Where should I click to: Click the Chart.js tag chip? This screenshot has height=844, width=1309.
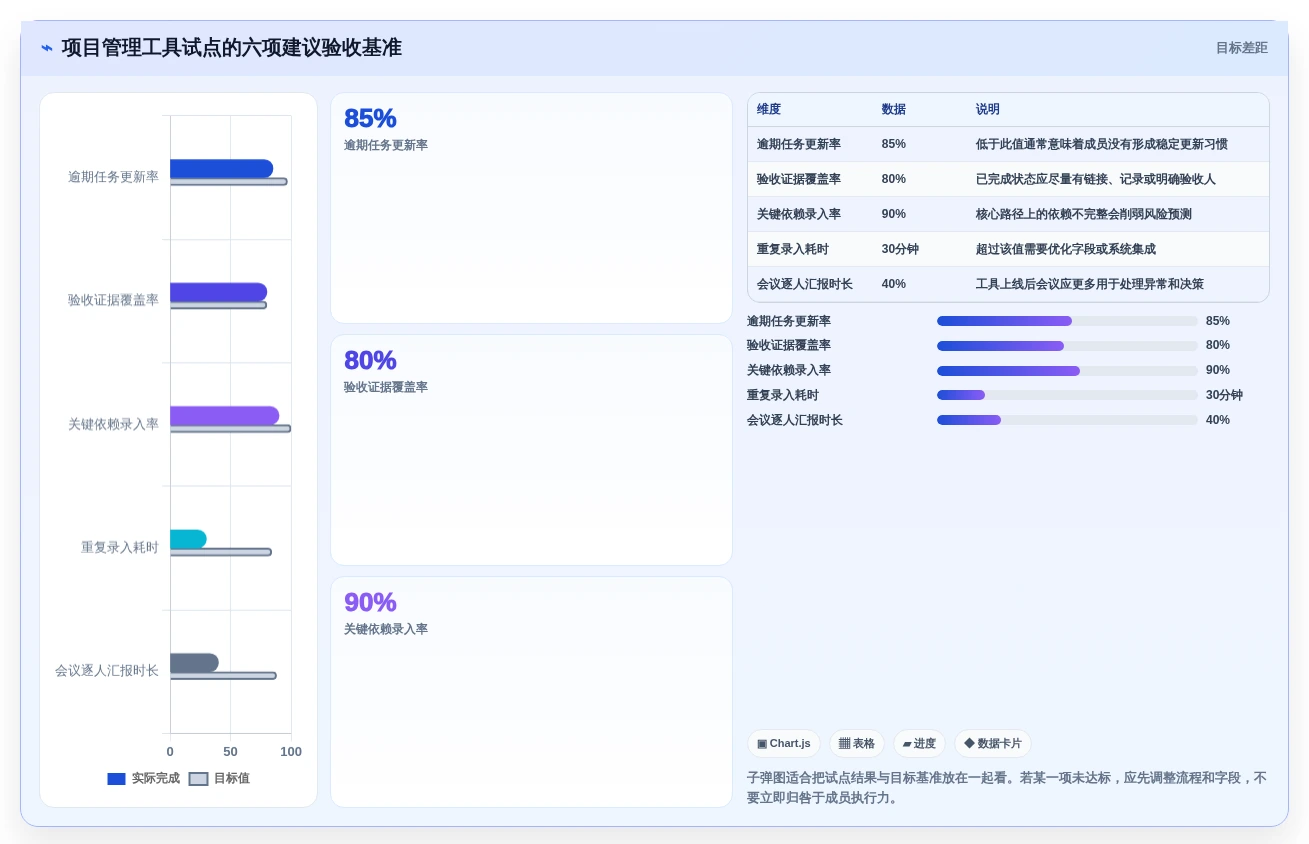click(784, 743)
